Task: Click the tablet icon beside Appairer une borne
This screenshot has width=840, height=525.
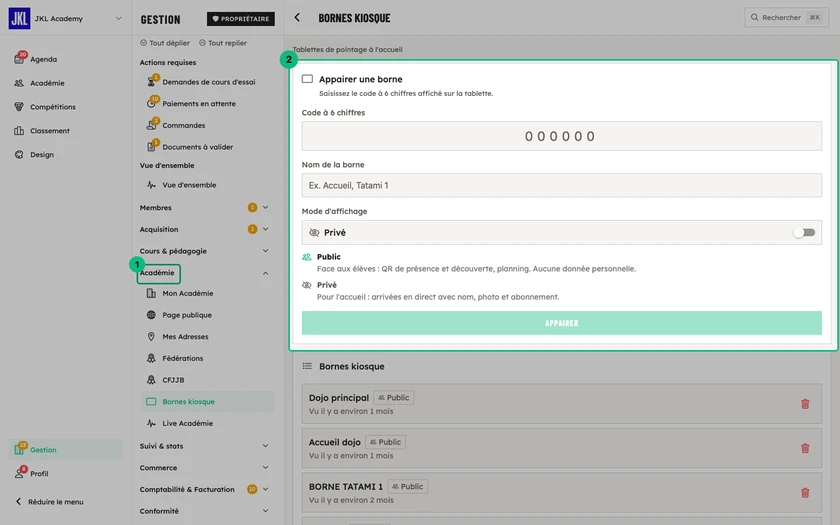Action: pos(307,79)
